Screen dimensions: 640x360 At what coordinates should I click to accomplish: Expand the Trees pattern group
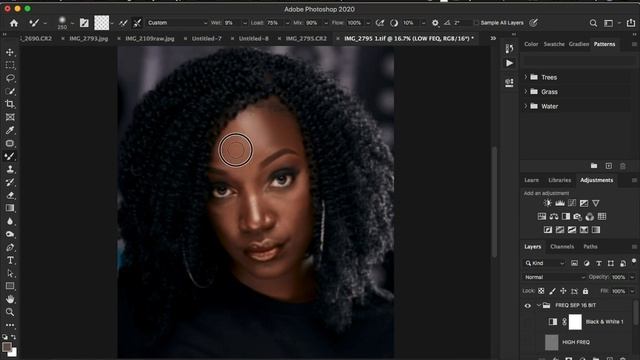point(526,77)
